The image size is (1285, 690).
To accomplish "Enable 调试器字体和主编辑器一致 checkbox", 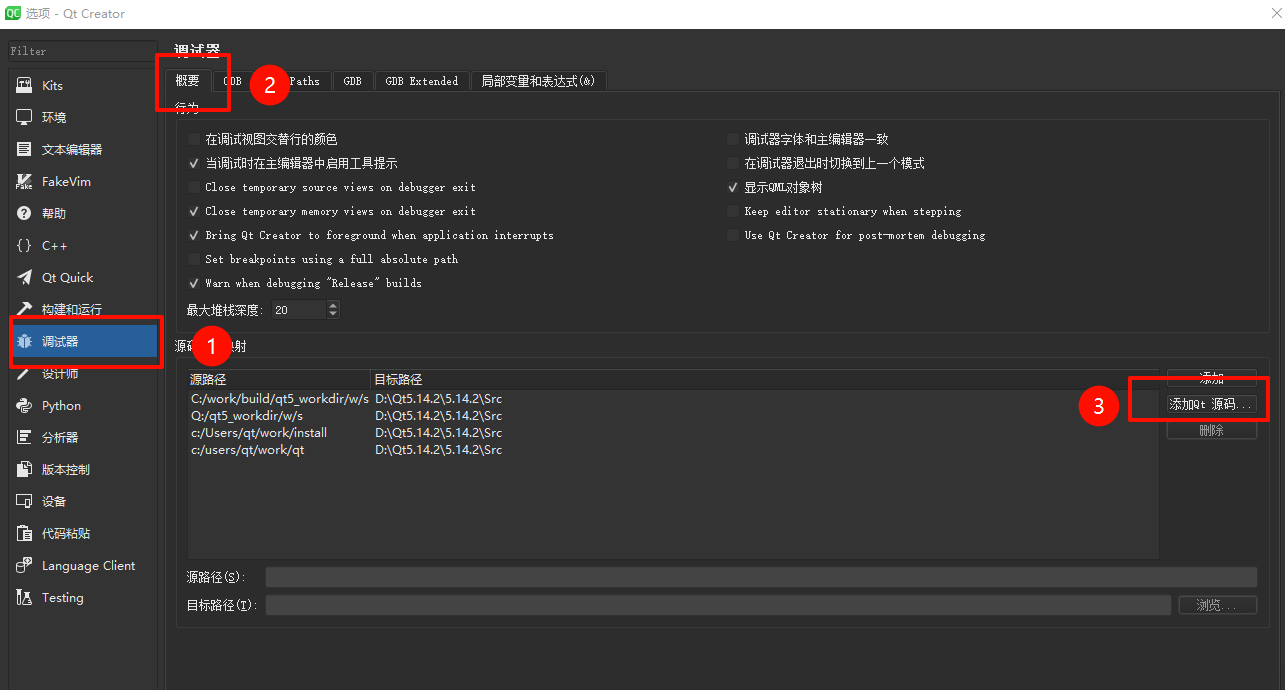I will coord(733,140).
